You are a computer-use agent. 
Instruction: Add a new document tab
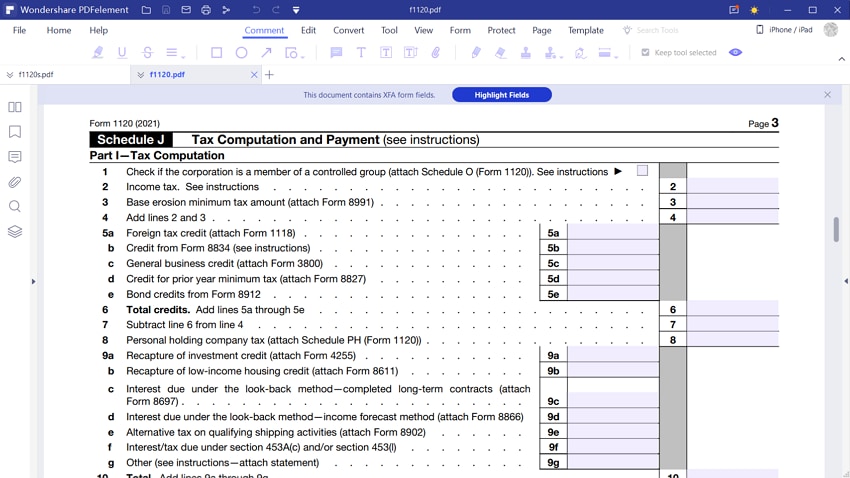click(269, 75)
